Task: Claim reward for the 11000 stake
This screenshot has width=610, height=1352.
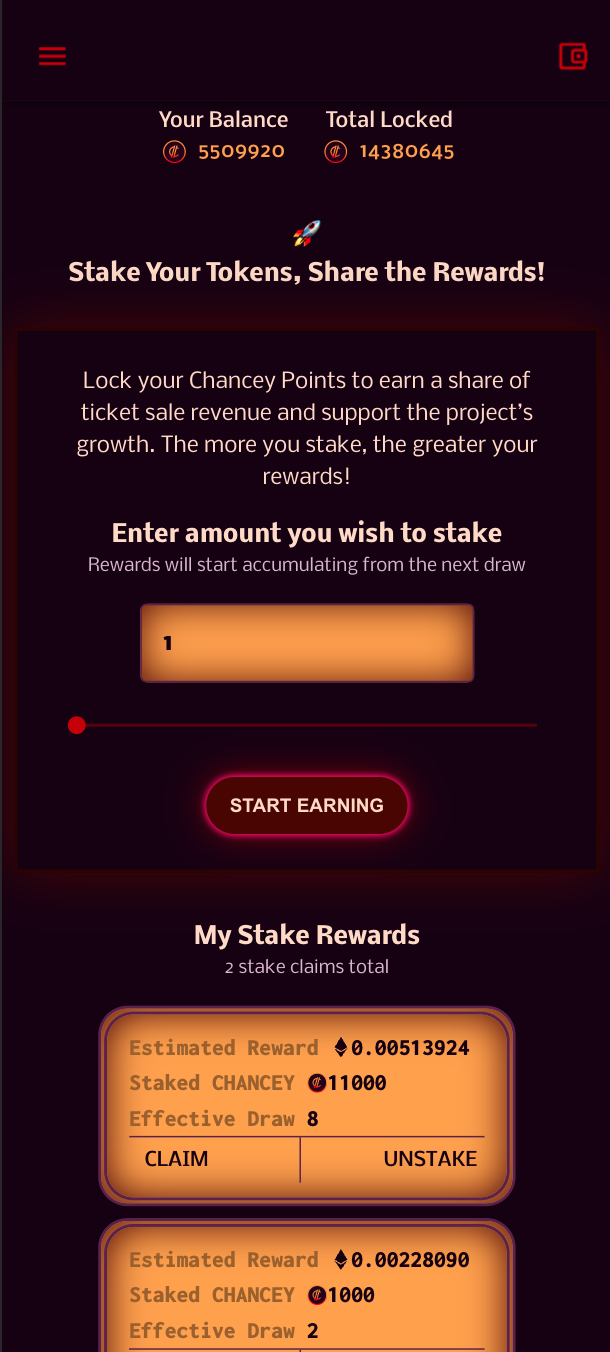Action: (x=176, y=1159)
